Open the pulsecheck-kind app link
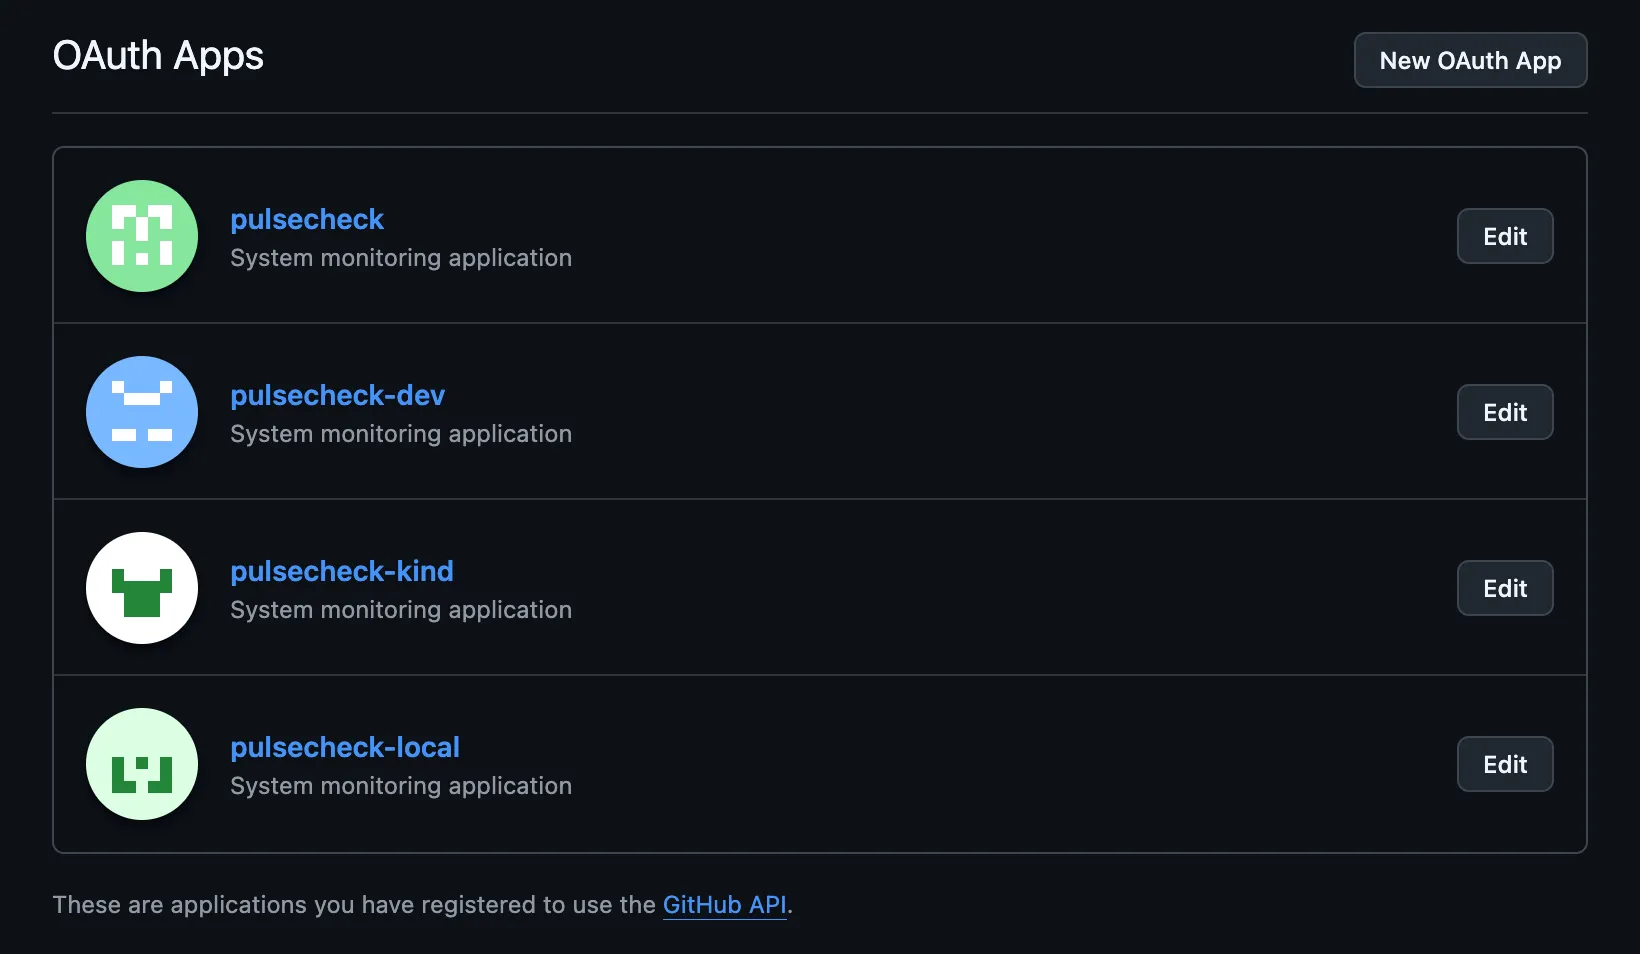This screenshot has width=1640, height=954. coord(342,571)
